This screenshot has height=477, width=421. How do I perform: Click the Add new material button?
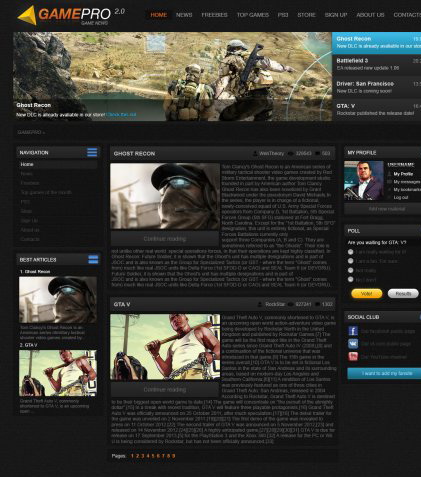click(x=383, y=209)
